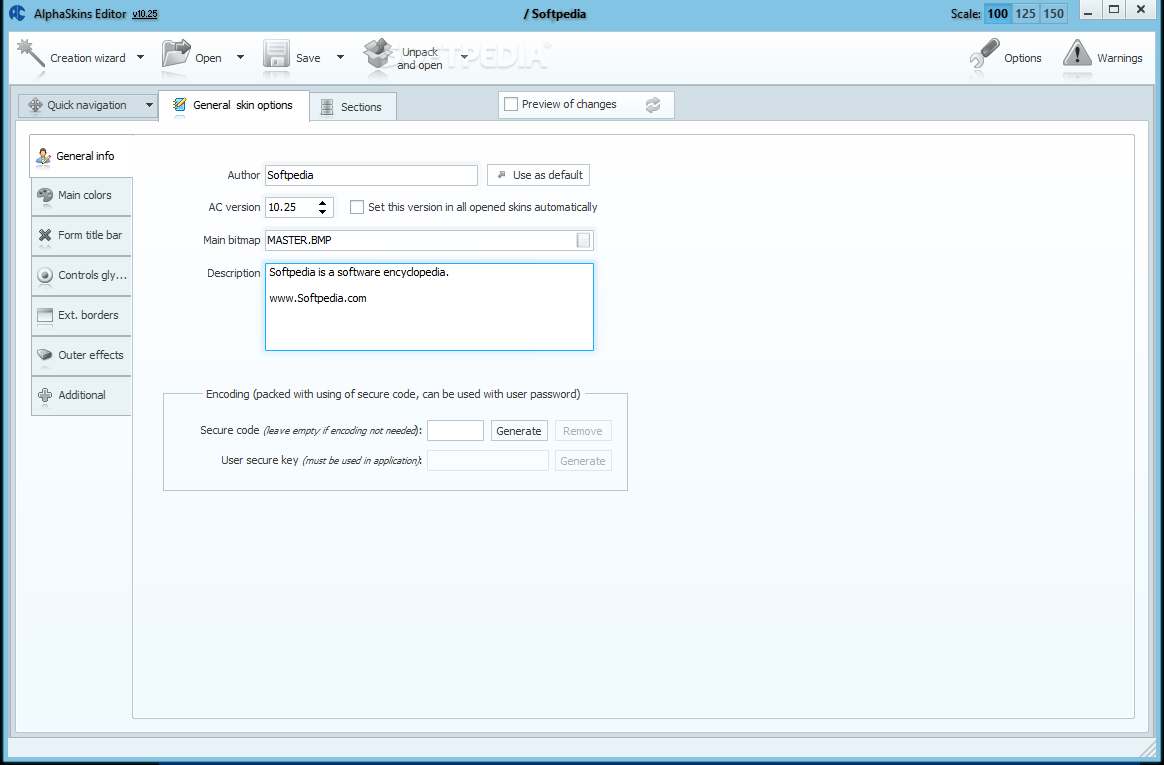Expand the Open dropdown arrow
The width and height of the screenshot is (1164, 765).
(240, 57)
